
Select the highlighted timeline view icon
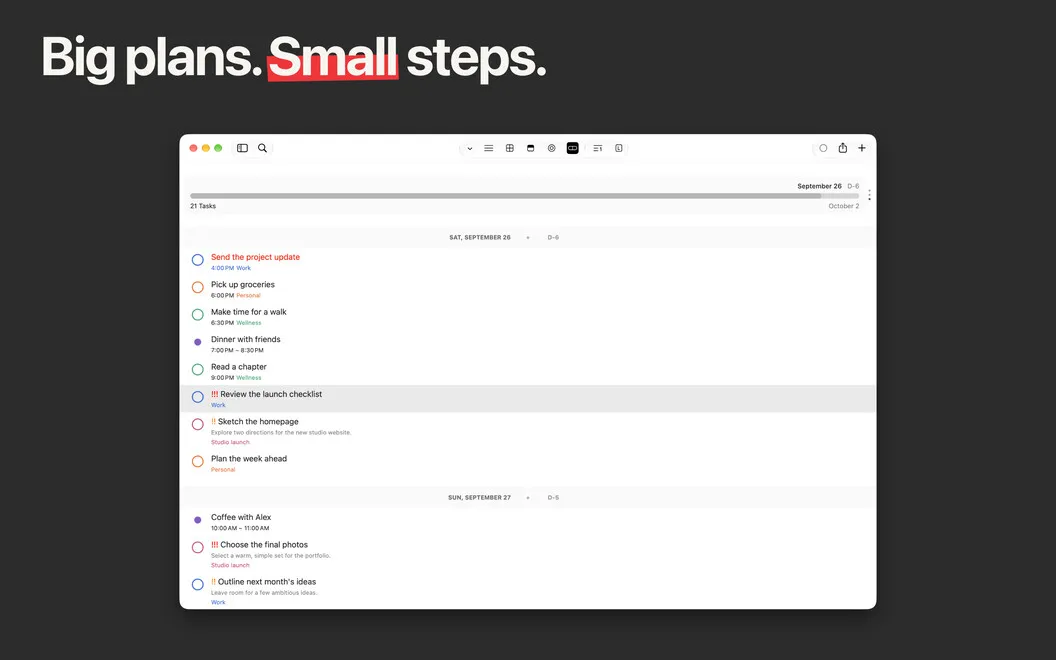point(572,148)
